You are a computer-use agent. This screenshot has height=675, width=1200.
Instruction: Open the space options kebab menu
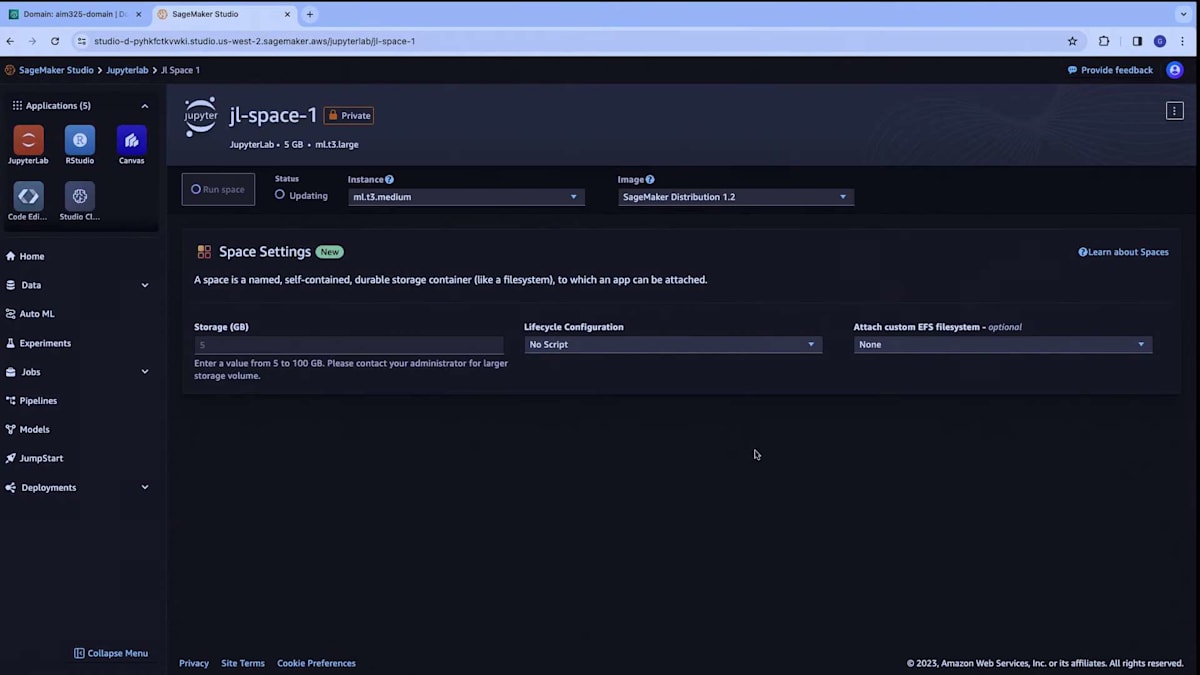click(1175, 111)
